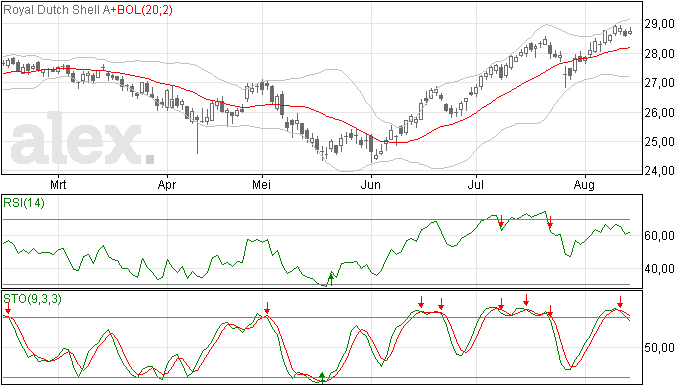The image size is (690, 387).
Task: Select the Aug month label on the axis
Action: point(584,185)
